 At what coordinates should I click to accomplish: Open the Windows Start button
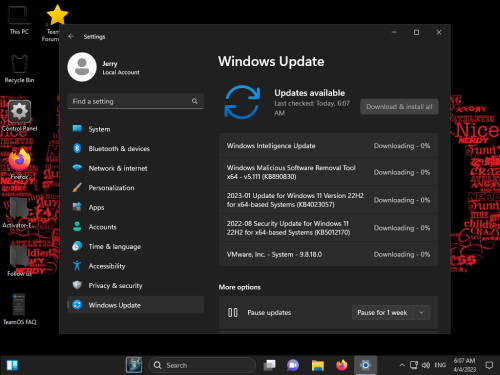point(12,365)
